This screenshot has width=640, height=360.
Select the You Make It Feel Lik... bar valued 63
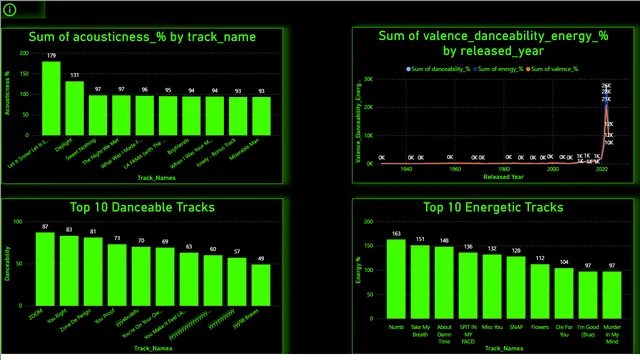pyautogui.click(x=189, y=279)
